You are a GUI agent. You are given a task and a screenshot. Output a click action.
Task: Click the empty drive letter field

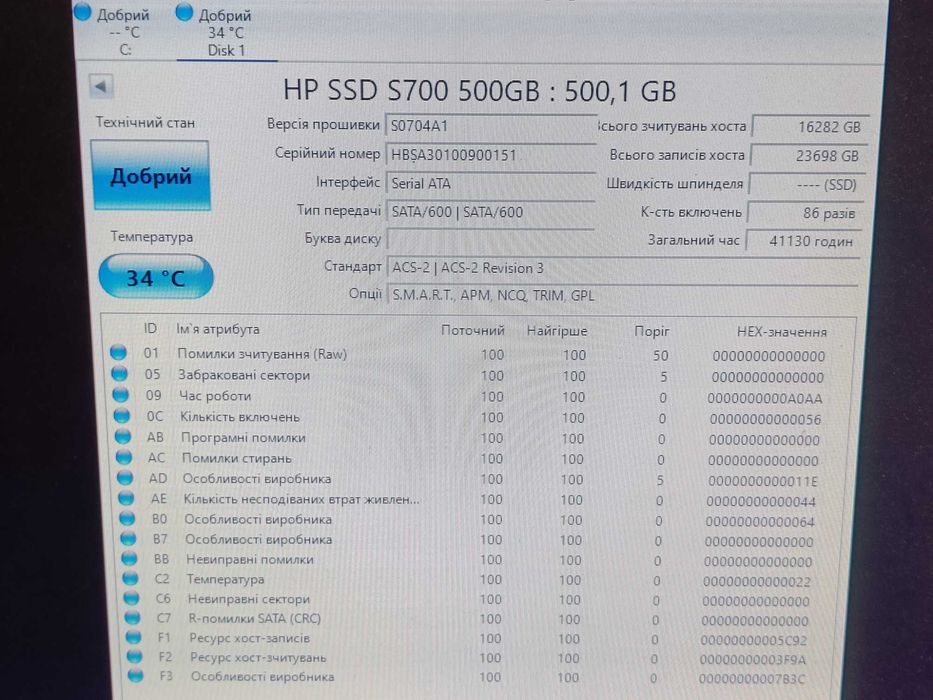(491, 239)
